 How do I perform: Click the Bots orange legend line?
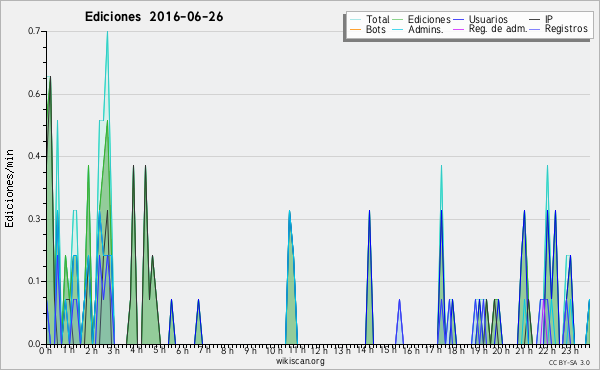pyautogui.click(x=355, y=29)
